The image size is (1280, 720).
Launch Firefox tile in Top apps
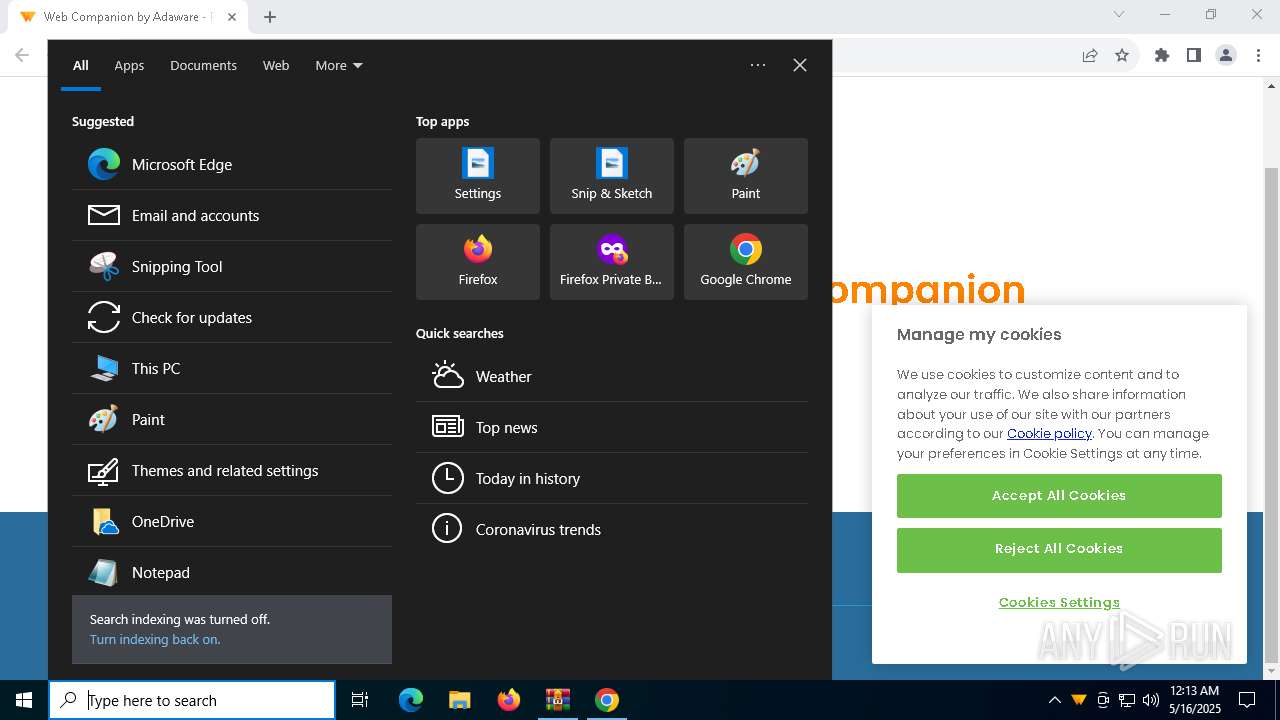coord(478,262)
